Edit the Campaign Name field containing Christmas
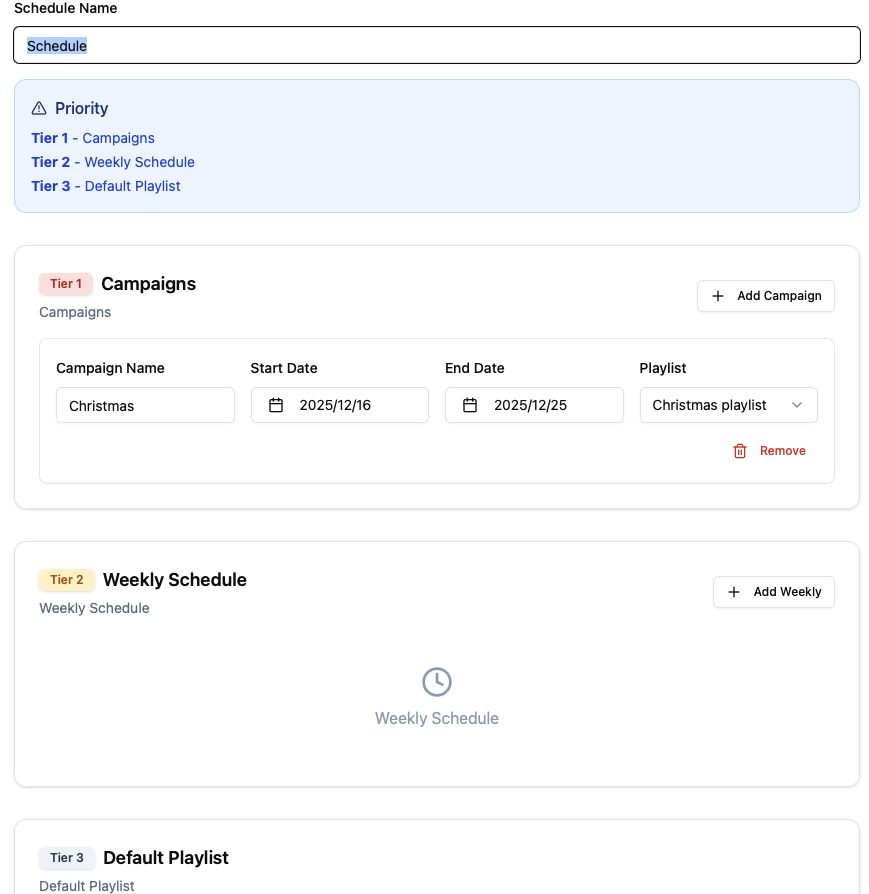The height and width of the screenshot is (894, 869). click(145, 405)
